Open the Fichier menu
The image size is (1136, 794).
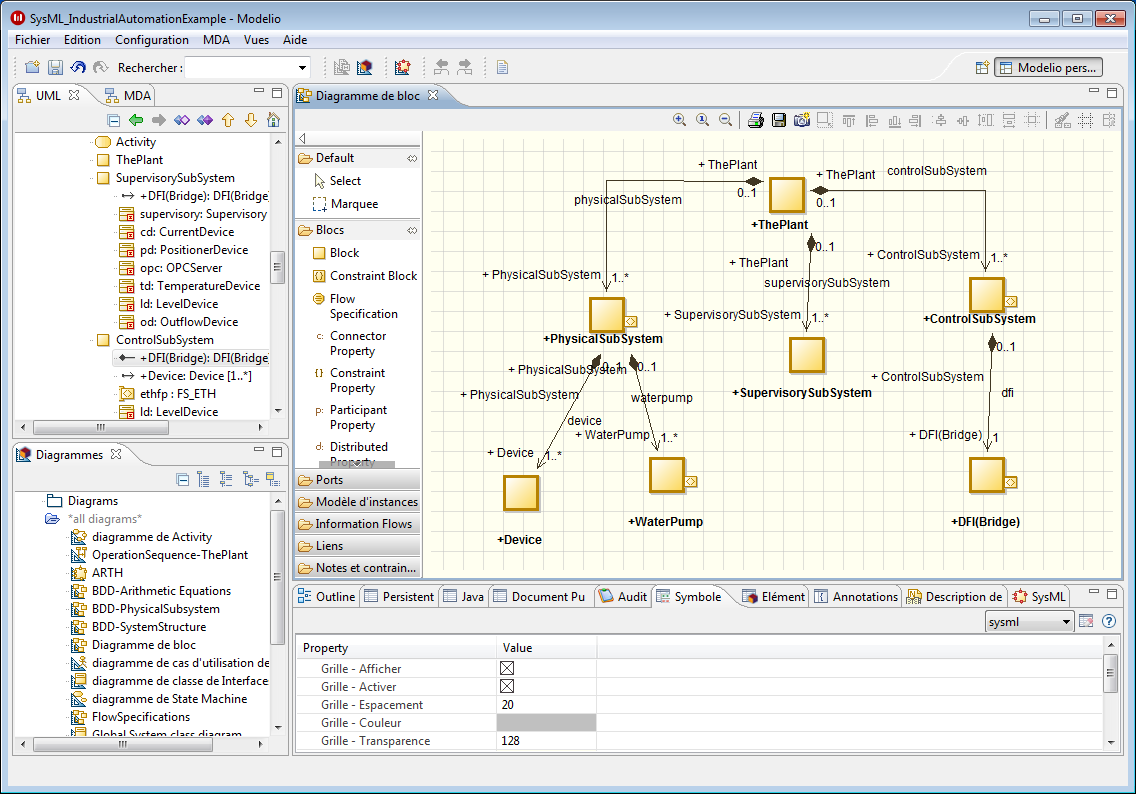pos(33,40)
